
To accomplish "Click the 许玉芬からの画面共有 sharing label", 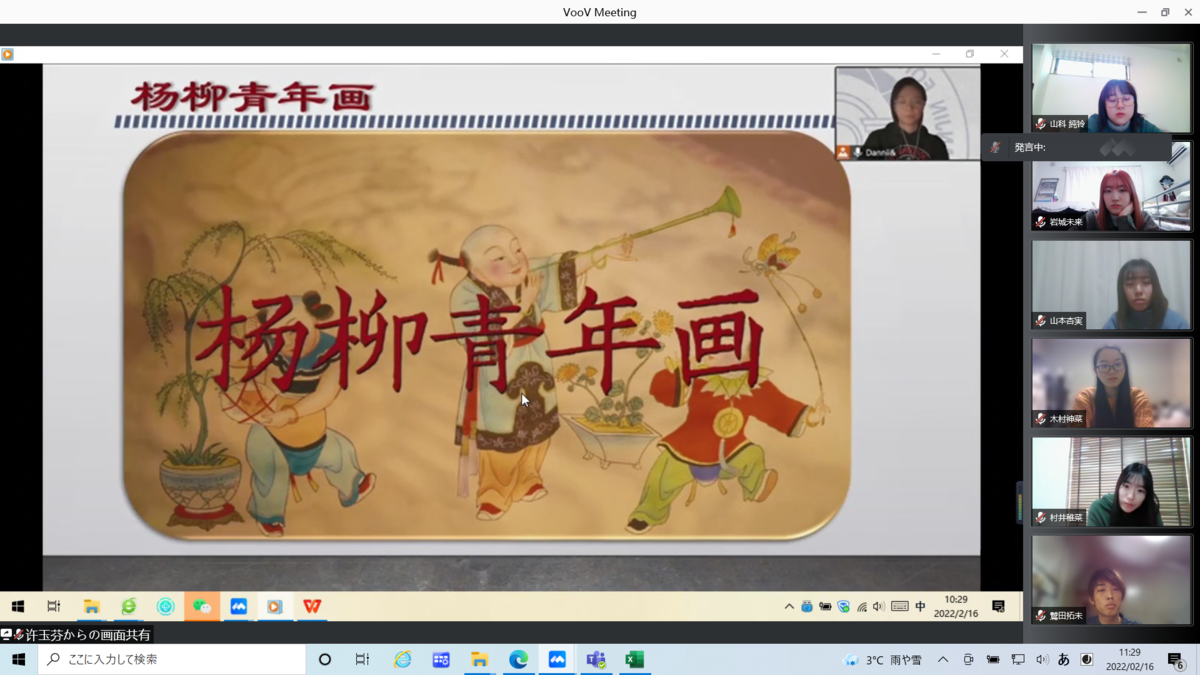I will point(88,635).
